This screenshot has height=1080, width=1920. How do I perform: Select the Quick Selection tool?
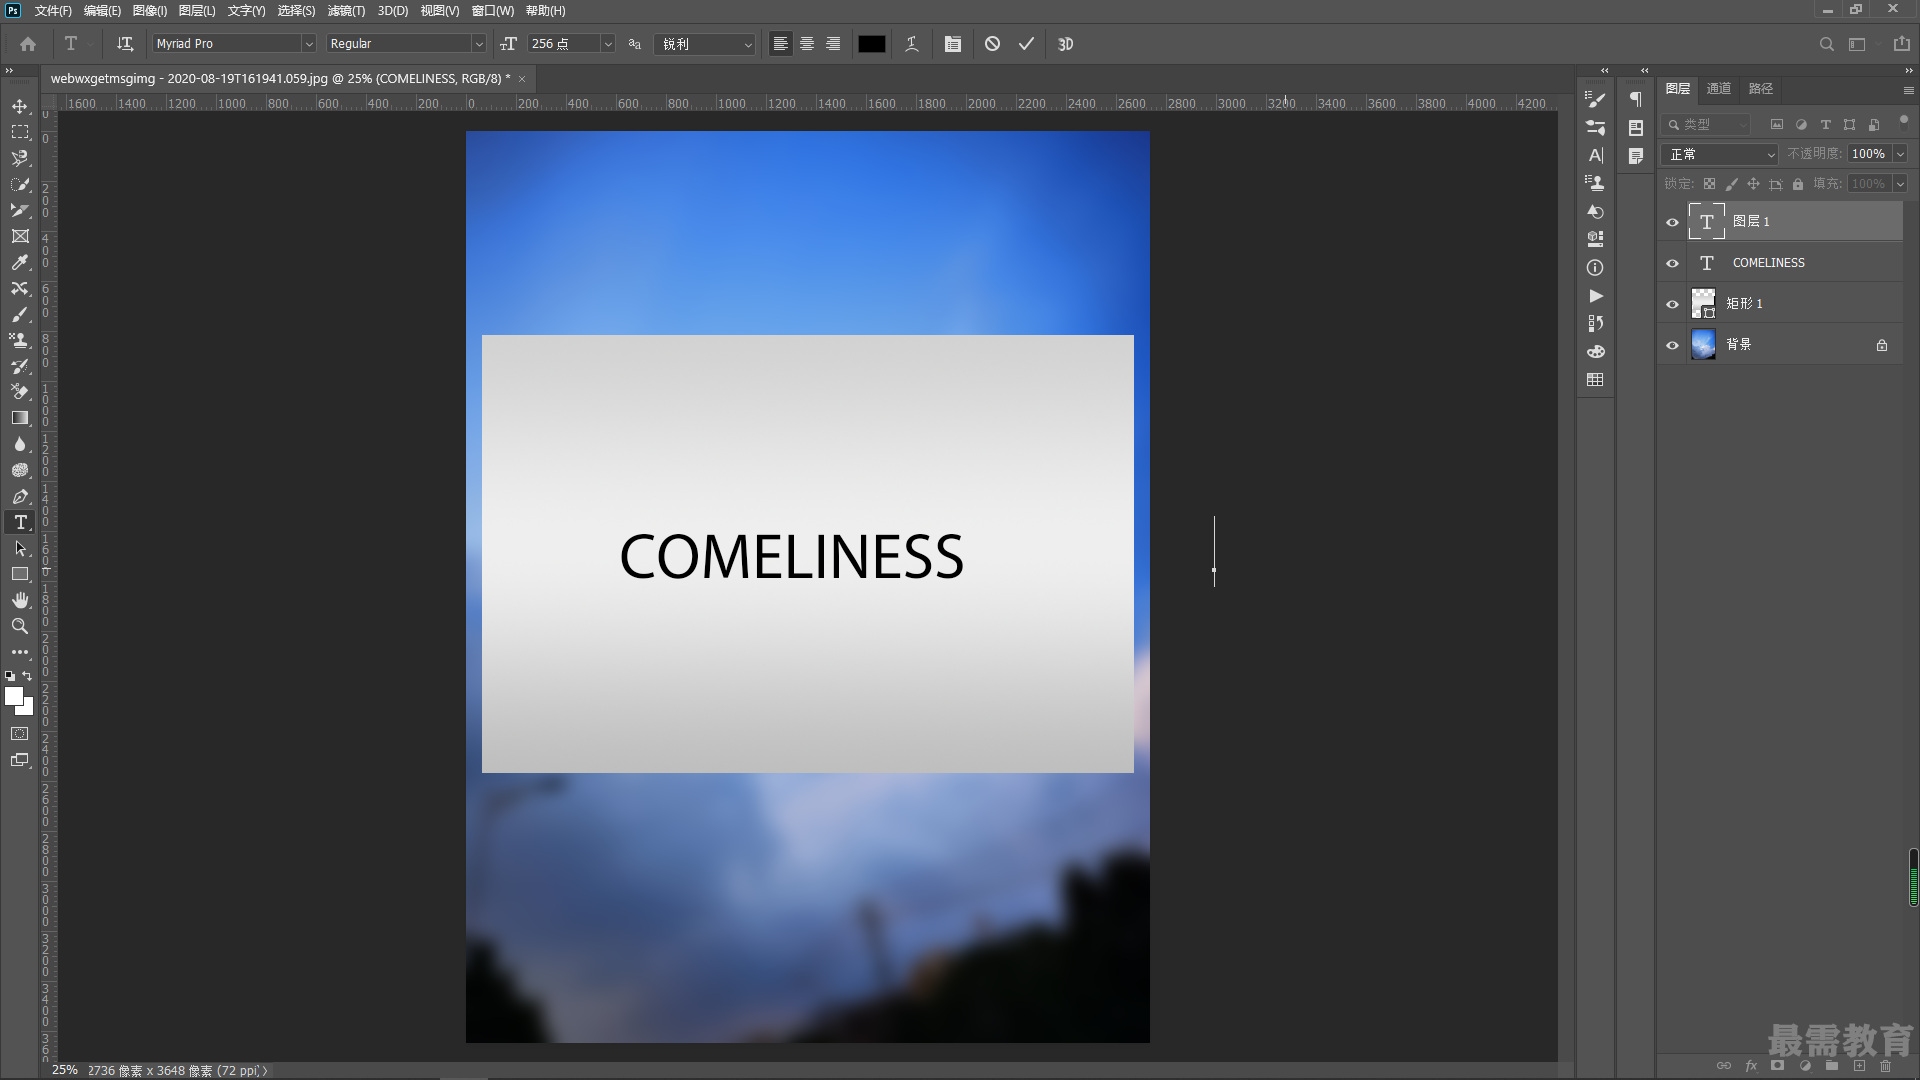(20, 184)
